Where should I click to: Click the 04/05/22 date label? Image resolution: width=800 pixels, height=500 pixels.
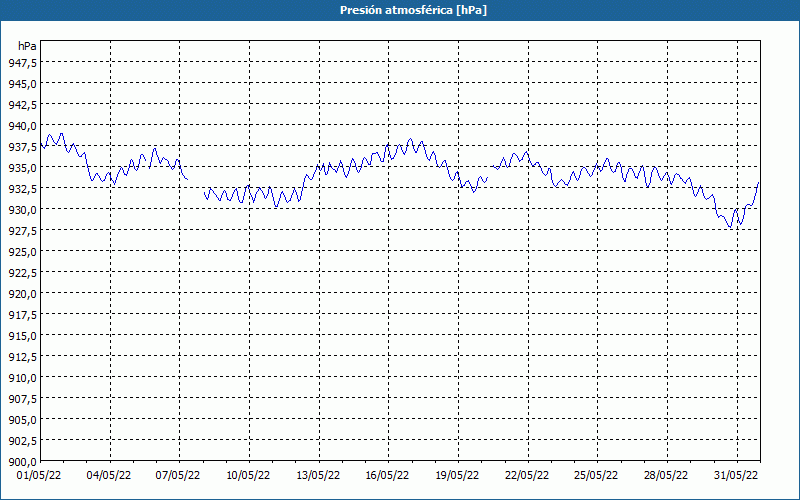[x=109, y=476]
